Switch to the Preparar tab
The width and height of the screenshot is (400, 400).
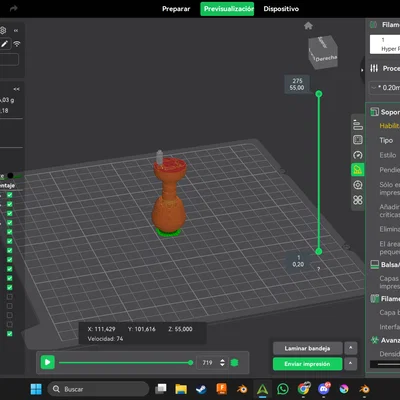pyautogui.click(x=176, y=9)
